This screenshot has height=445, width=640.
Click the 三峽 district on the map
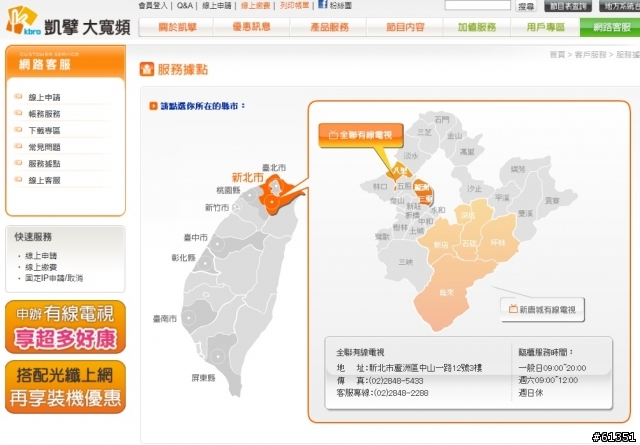[405, 262]
